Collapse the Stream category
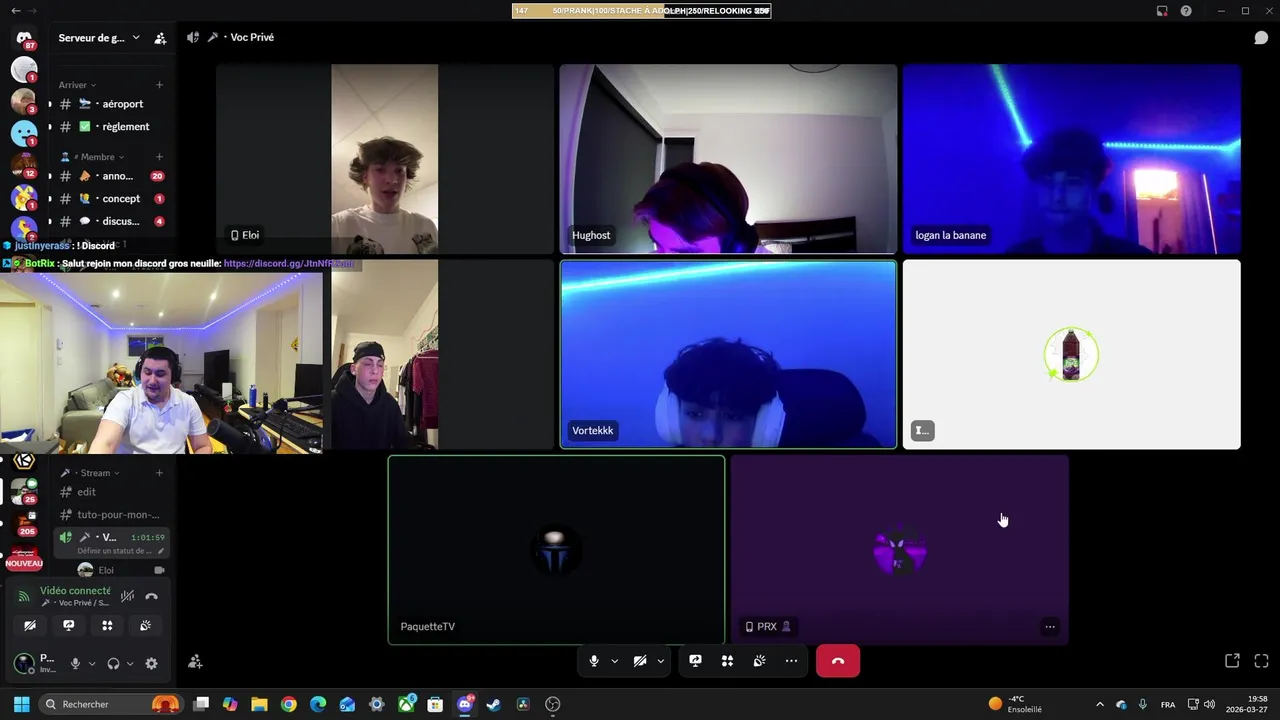The width and height of the screenshot is (1280, 720). tap(90, 473)
